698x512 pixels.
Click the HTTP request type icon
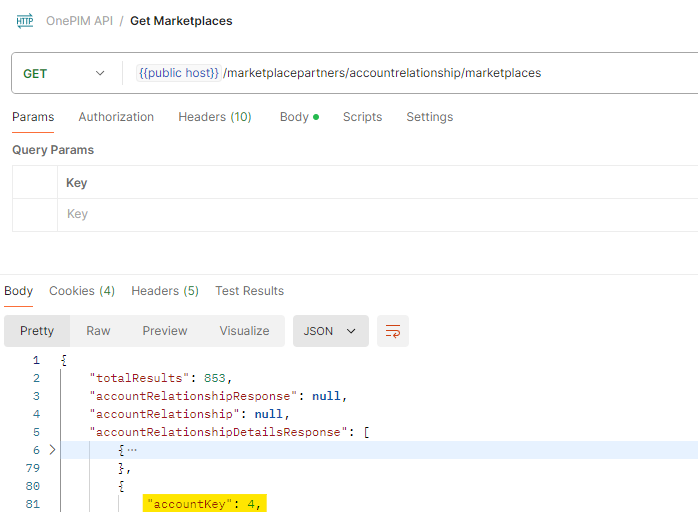[24, 21]
